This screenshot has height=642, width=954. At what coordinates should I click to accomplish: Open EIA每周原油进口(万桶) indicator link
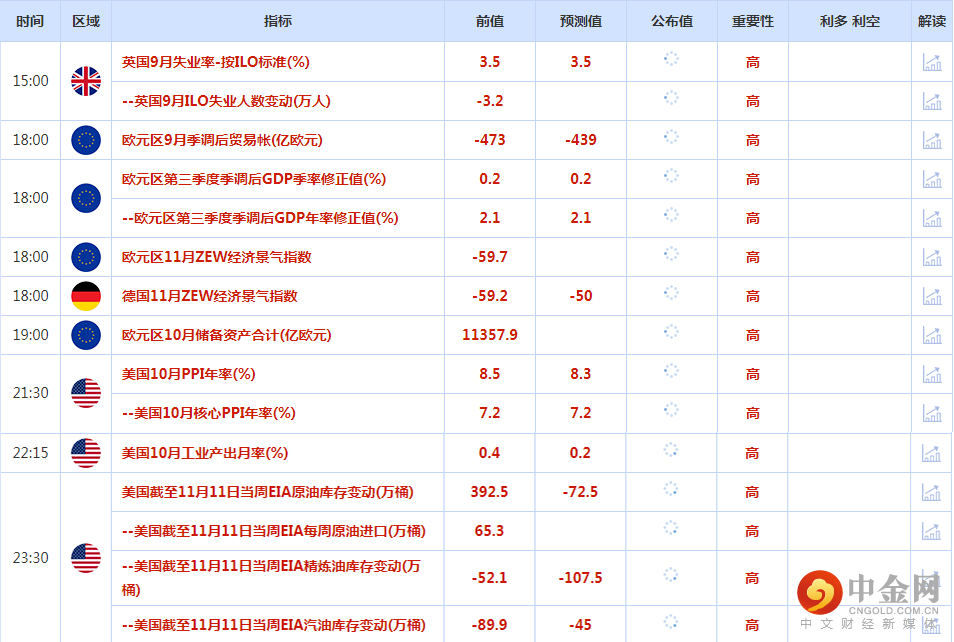(274, 531)
